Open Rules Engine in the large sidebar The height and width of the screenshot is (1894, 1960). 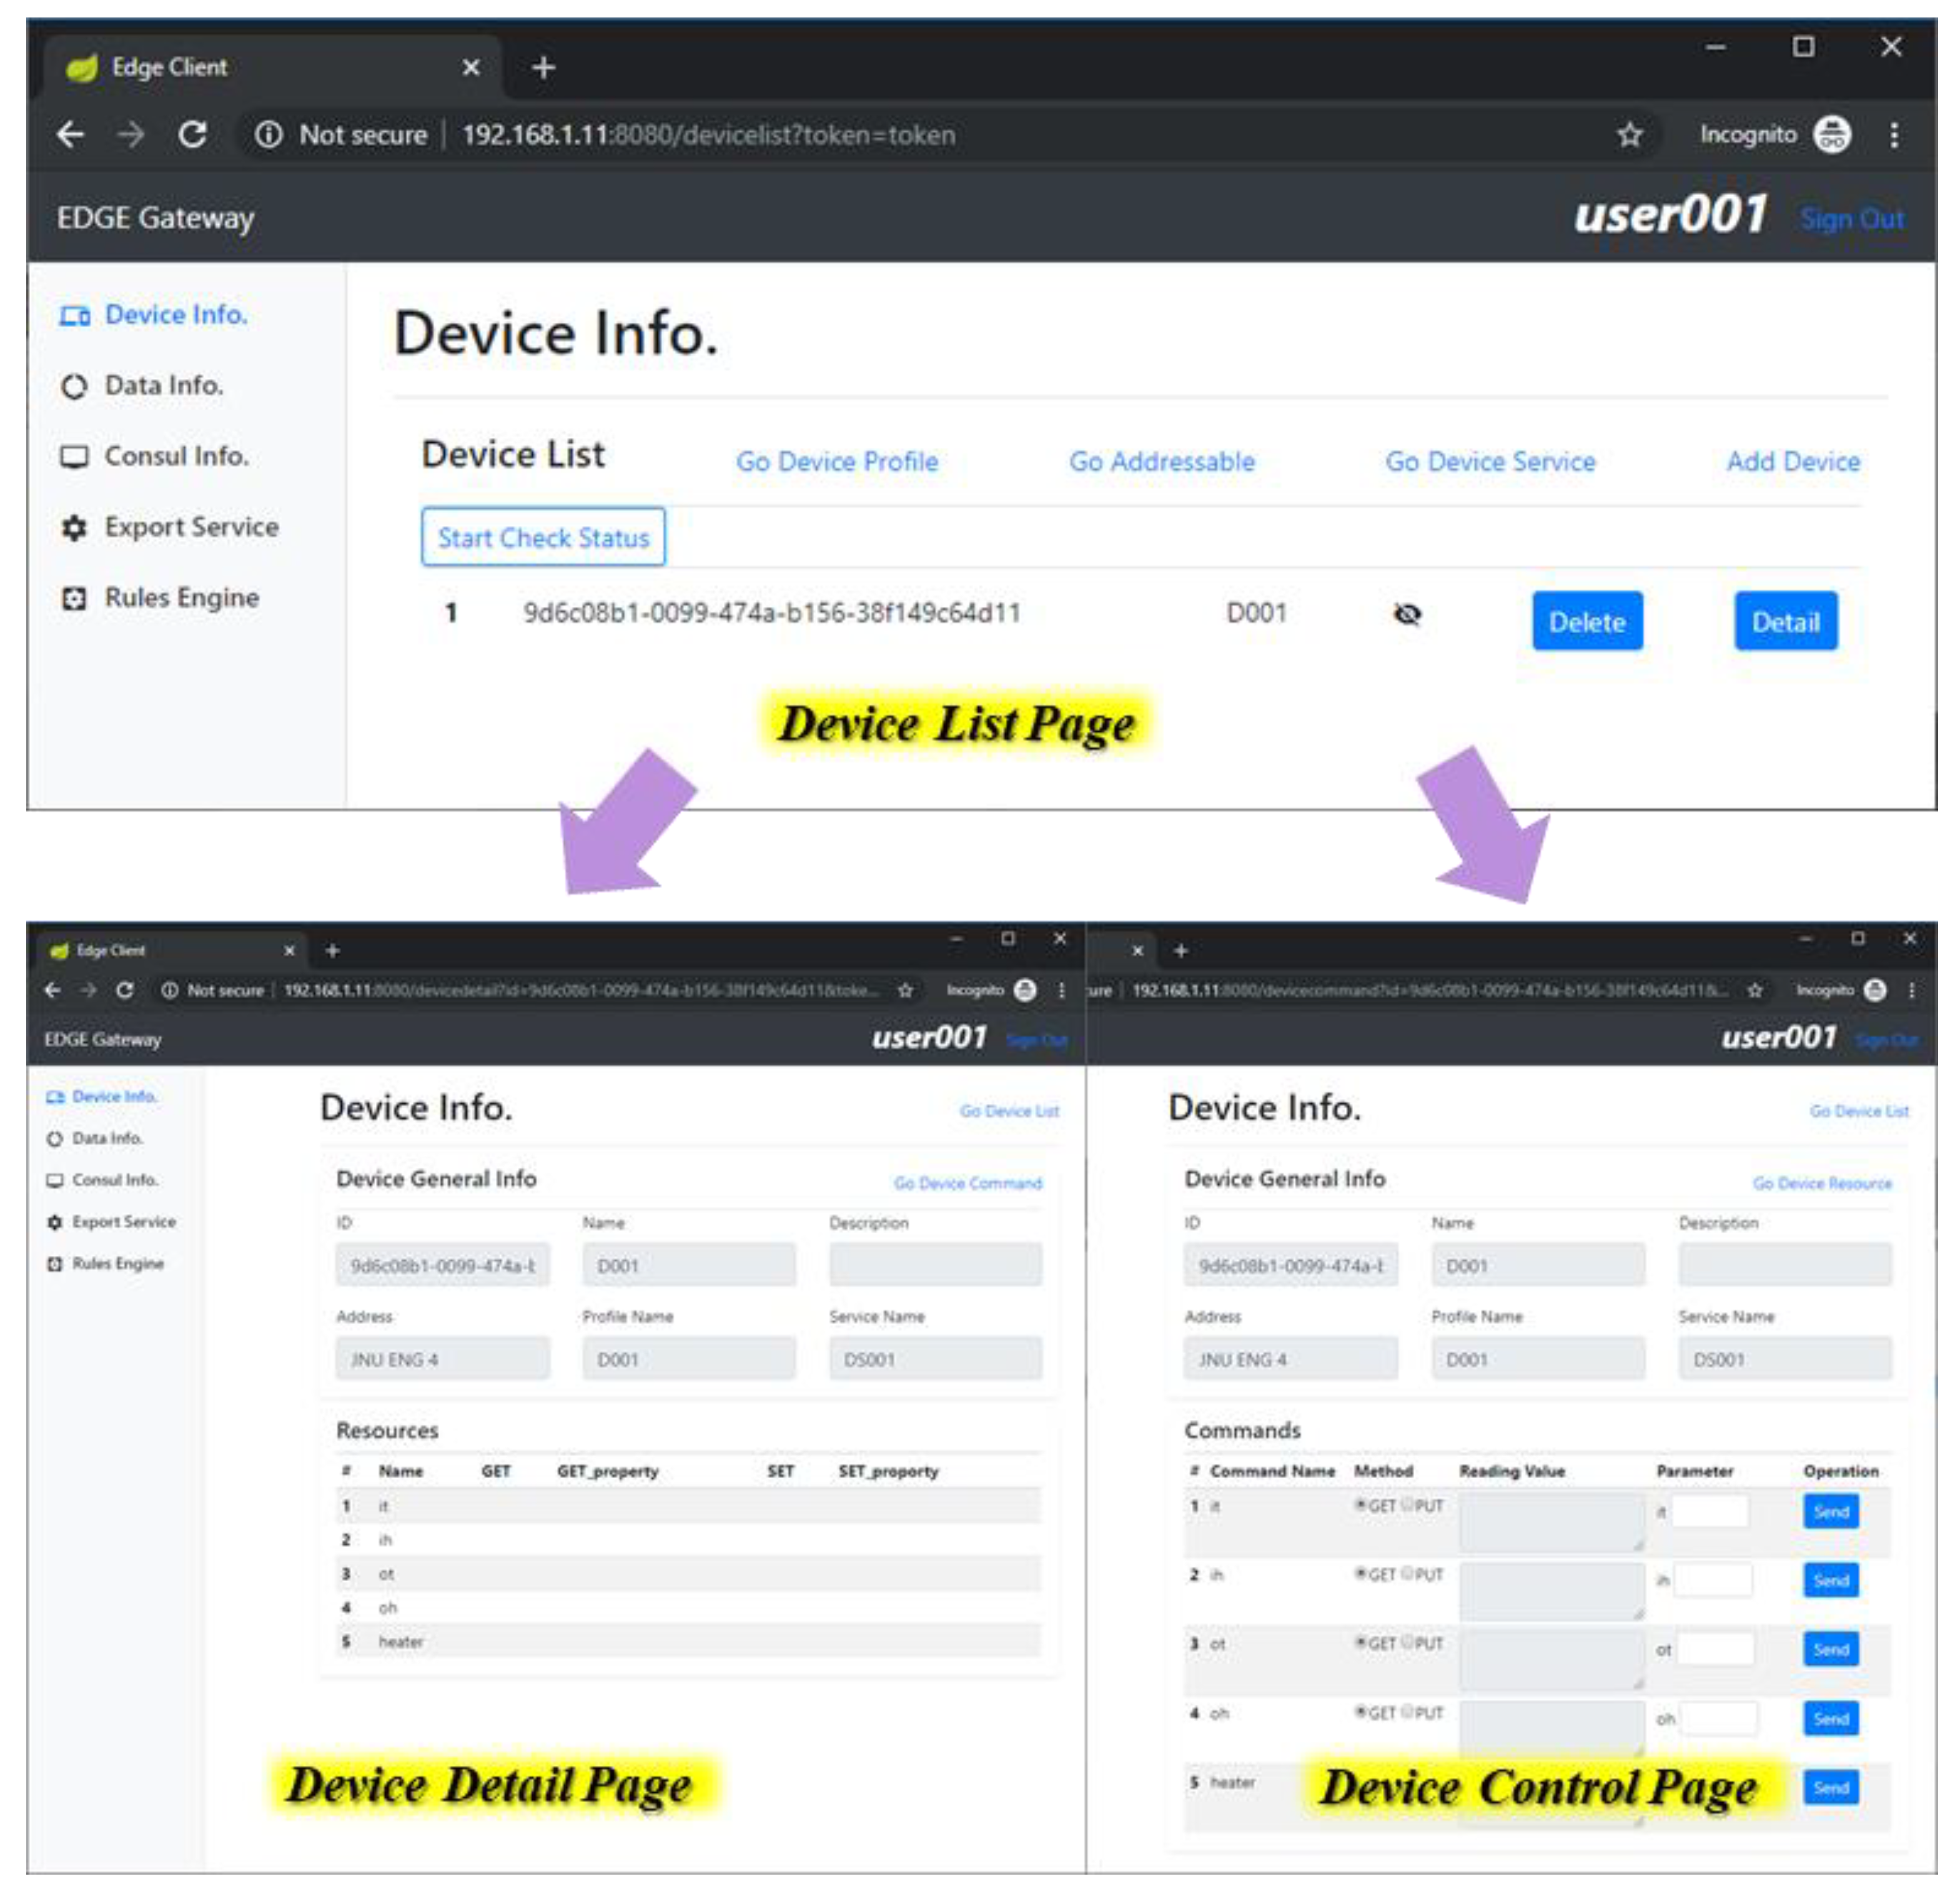(181, 598)
